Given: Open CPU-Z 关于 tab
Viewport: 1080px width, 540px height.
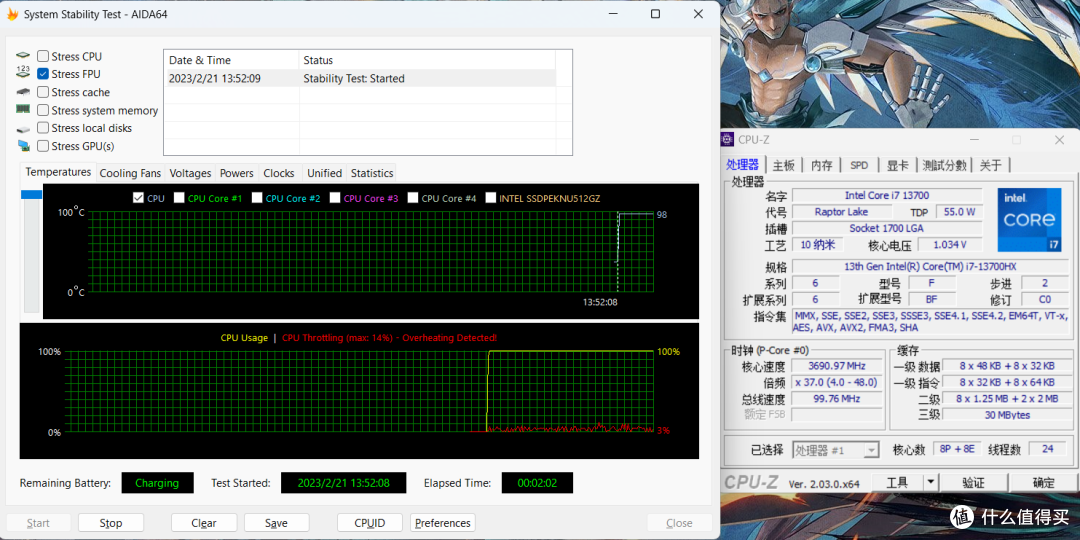Looking at the screenshot, I should click(x=990, y=165).
